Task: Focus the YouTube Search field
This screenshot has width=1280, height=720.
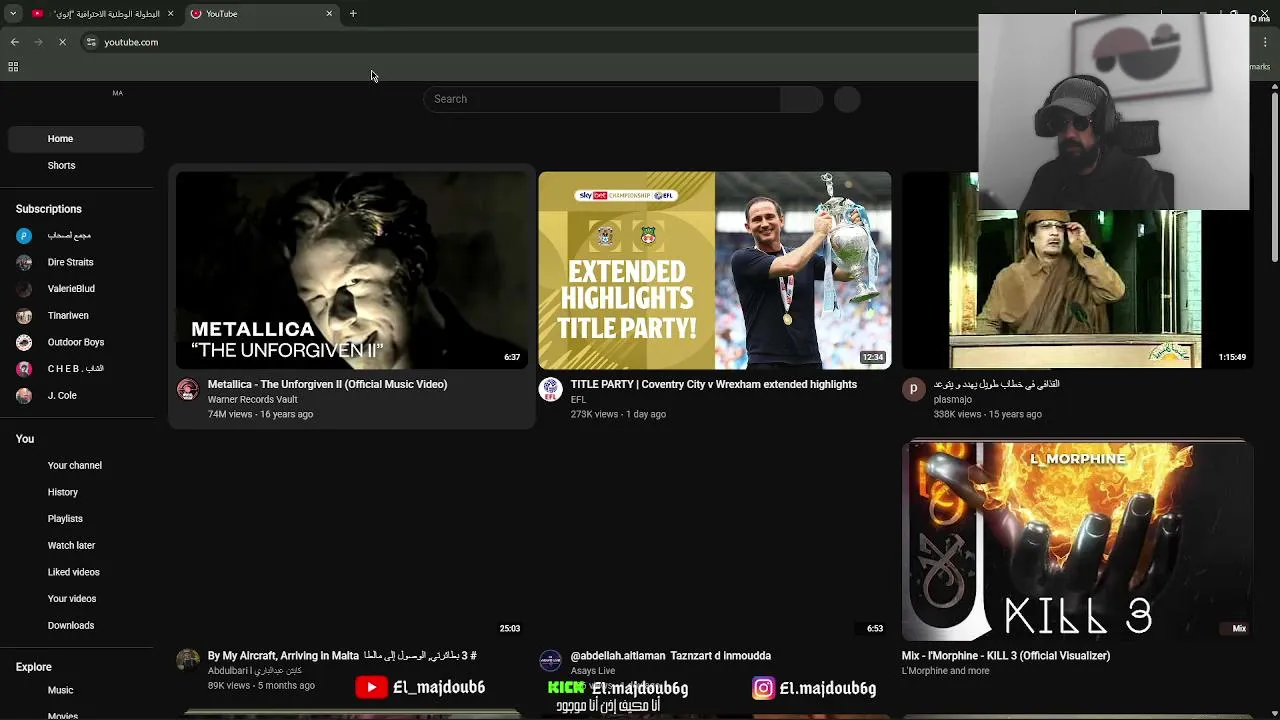Action: click(x=602, y=99)
